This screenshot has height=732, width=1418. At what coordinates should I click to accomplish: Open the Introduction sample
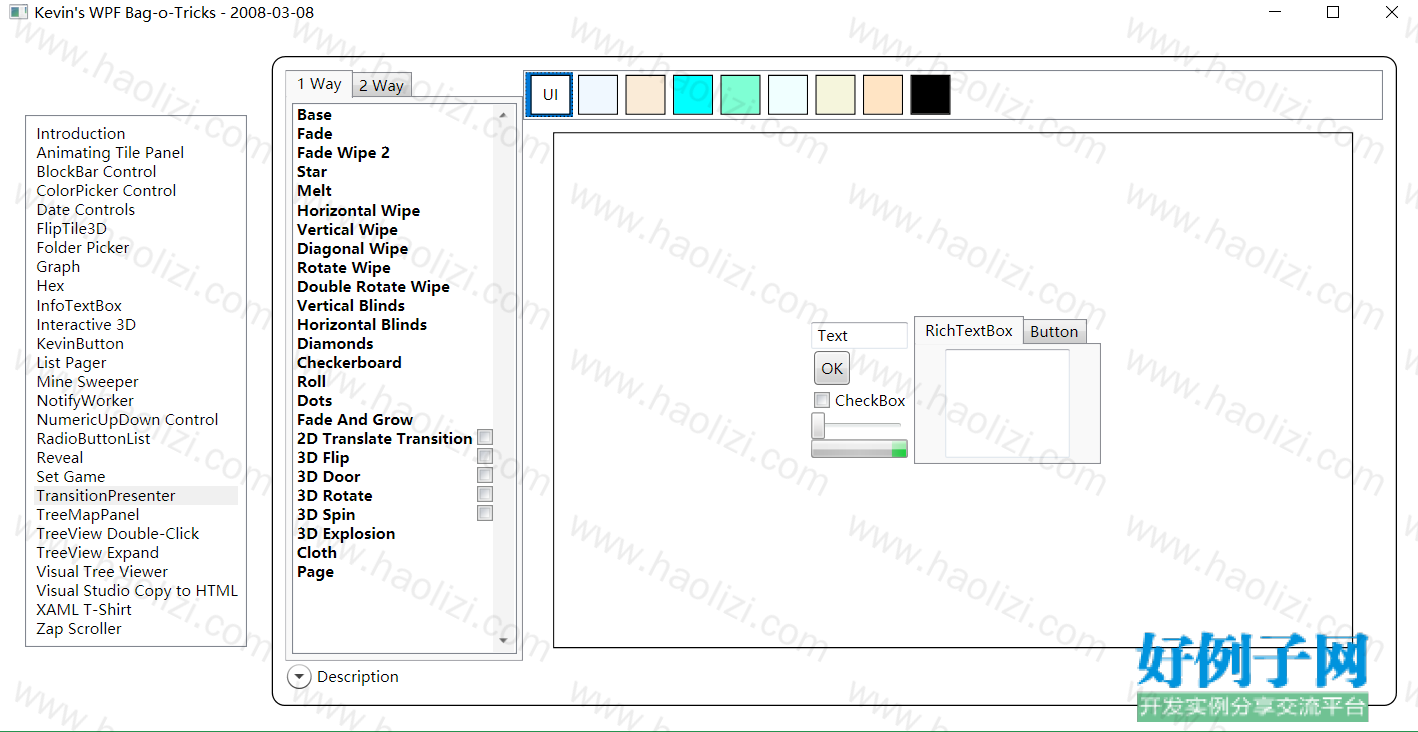point(81,134)
